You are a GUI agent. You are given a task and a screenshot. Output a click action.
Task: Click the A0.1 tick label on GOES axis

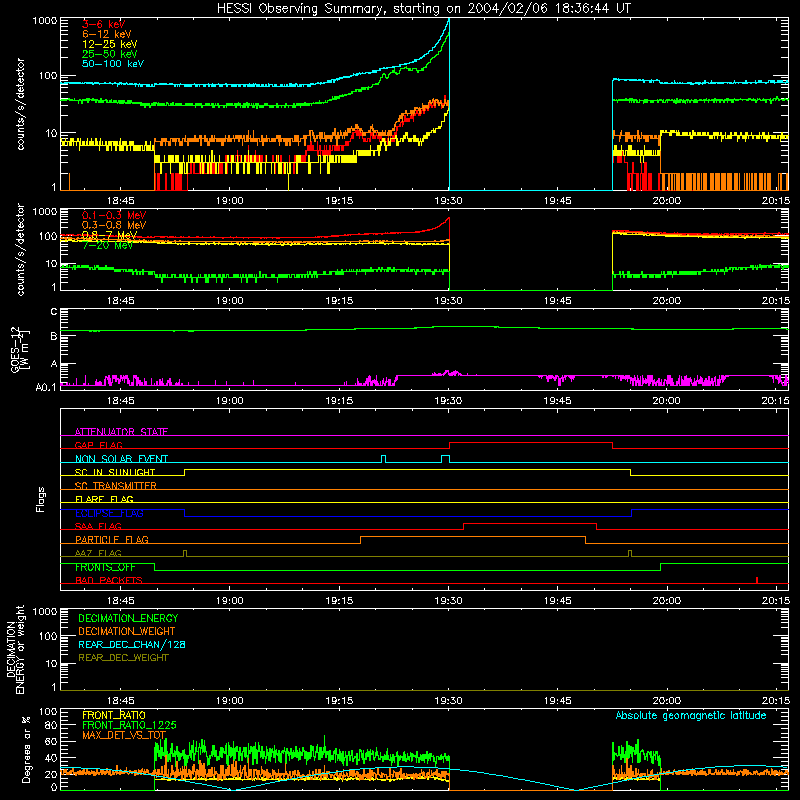tap(46, 387)
